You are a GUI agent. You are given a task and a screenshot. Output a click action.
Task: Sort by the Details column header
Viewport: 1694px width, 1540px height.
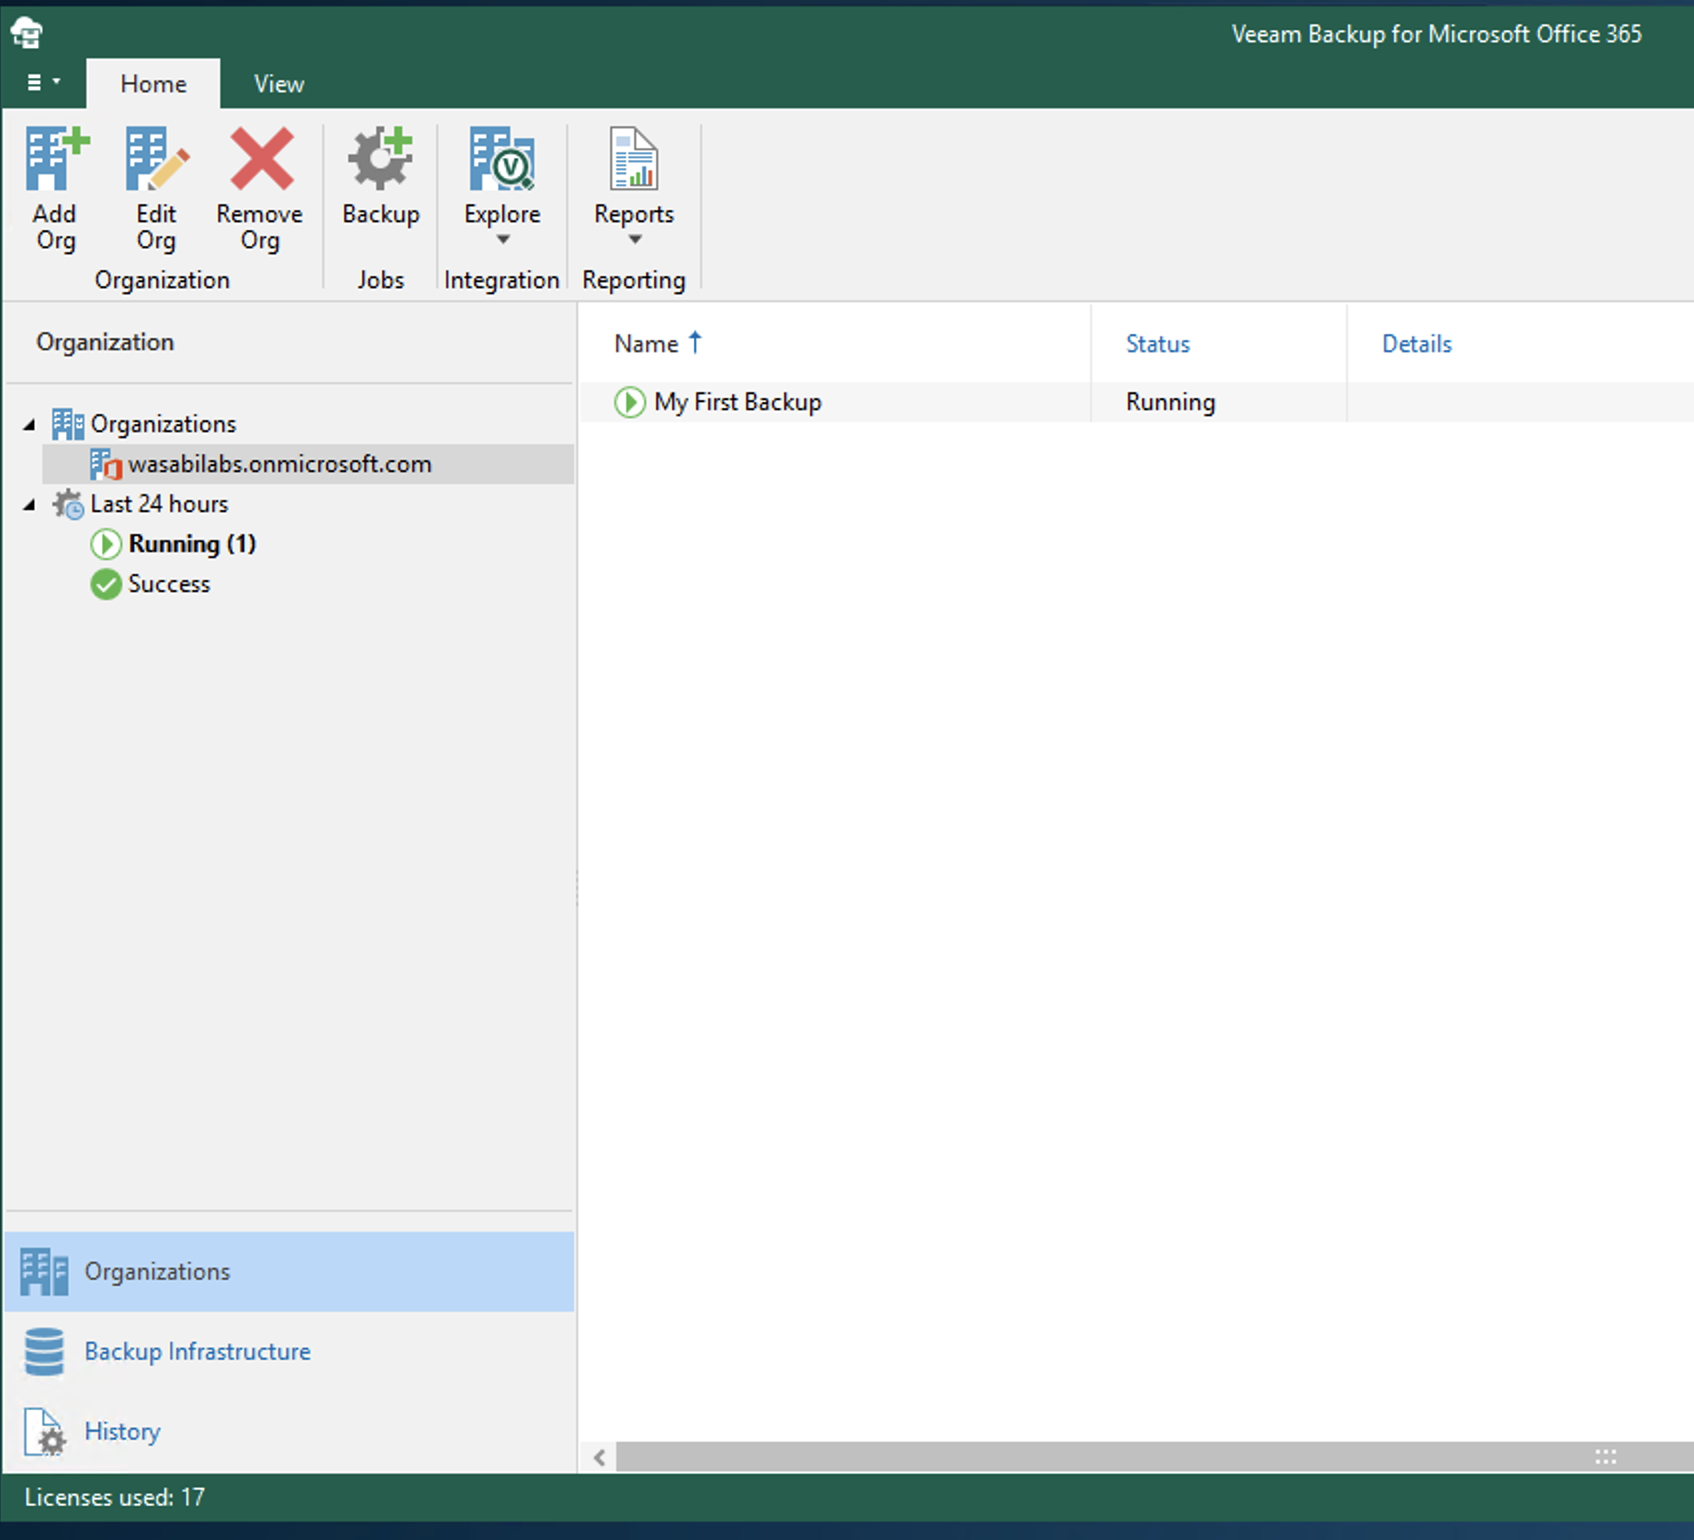coord(1417,344)
